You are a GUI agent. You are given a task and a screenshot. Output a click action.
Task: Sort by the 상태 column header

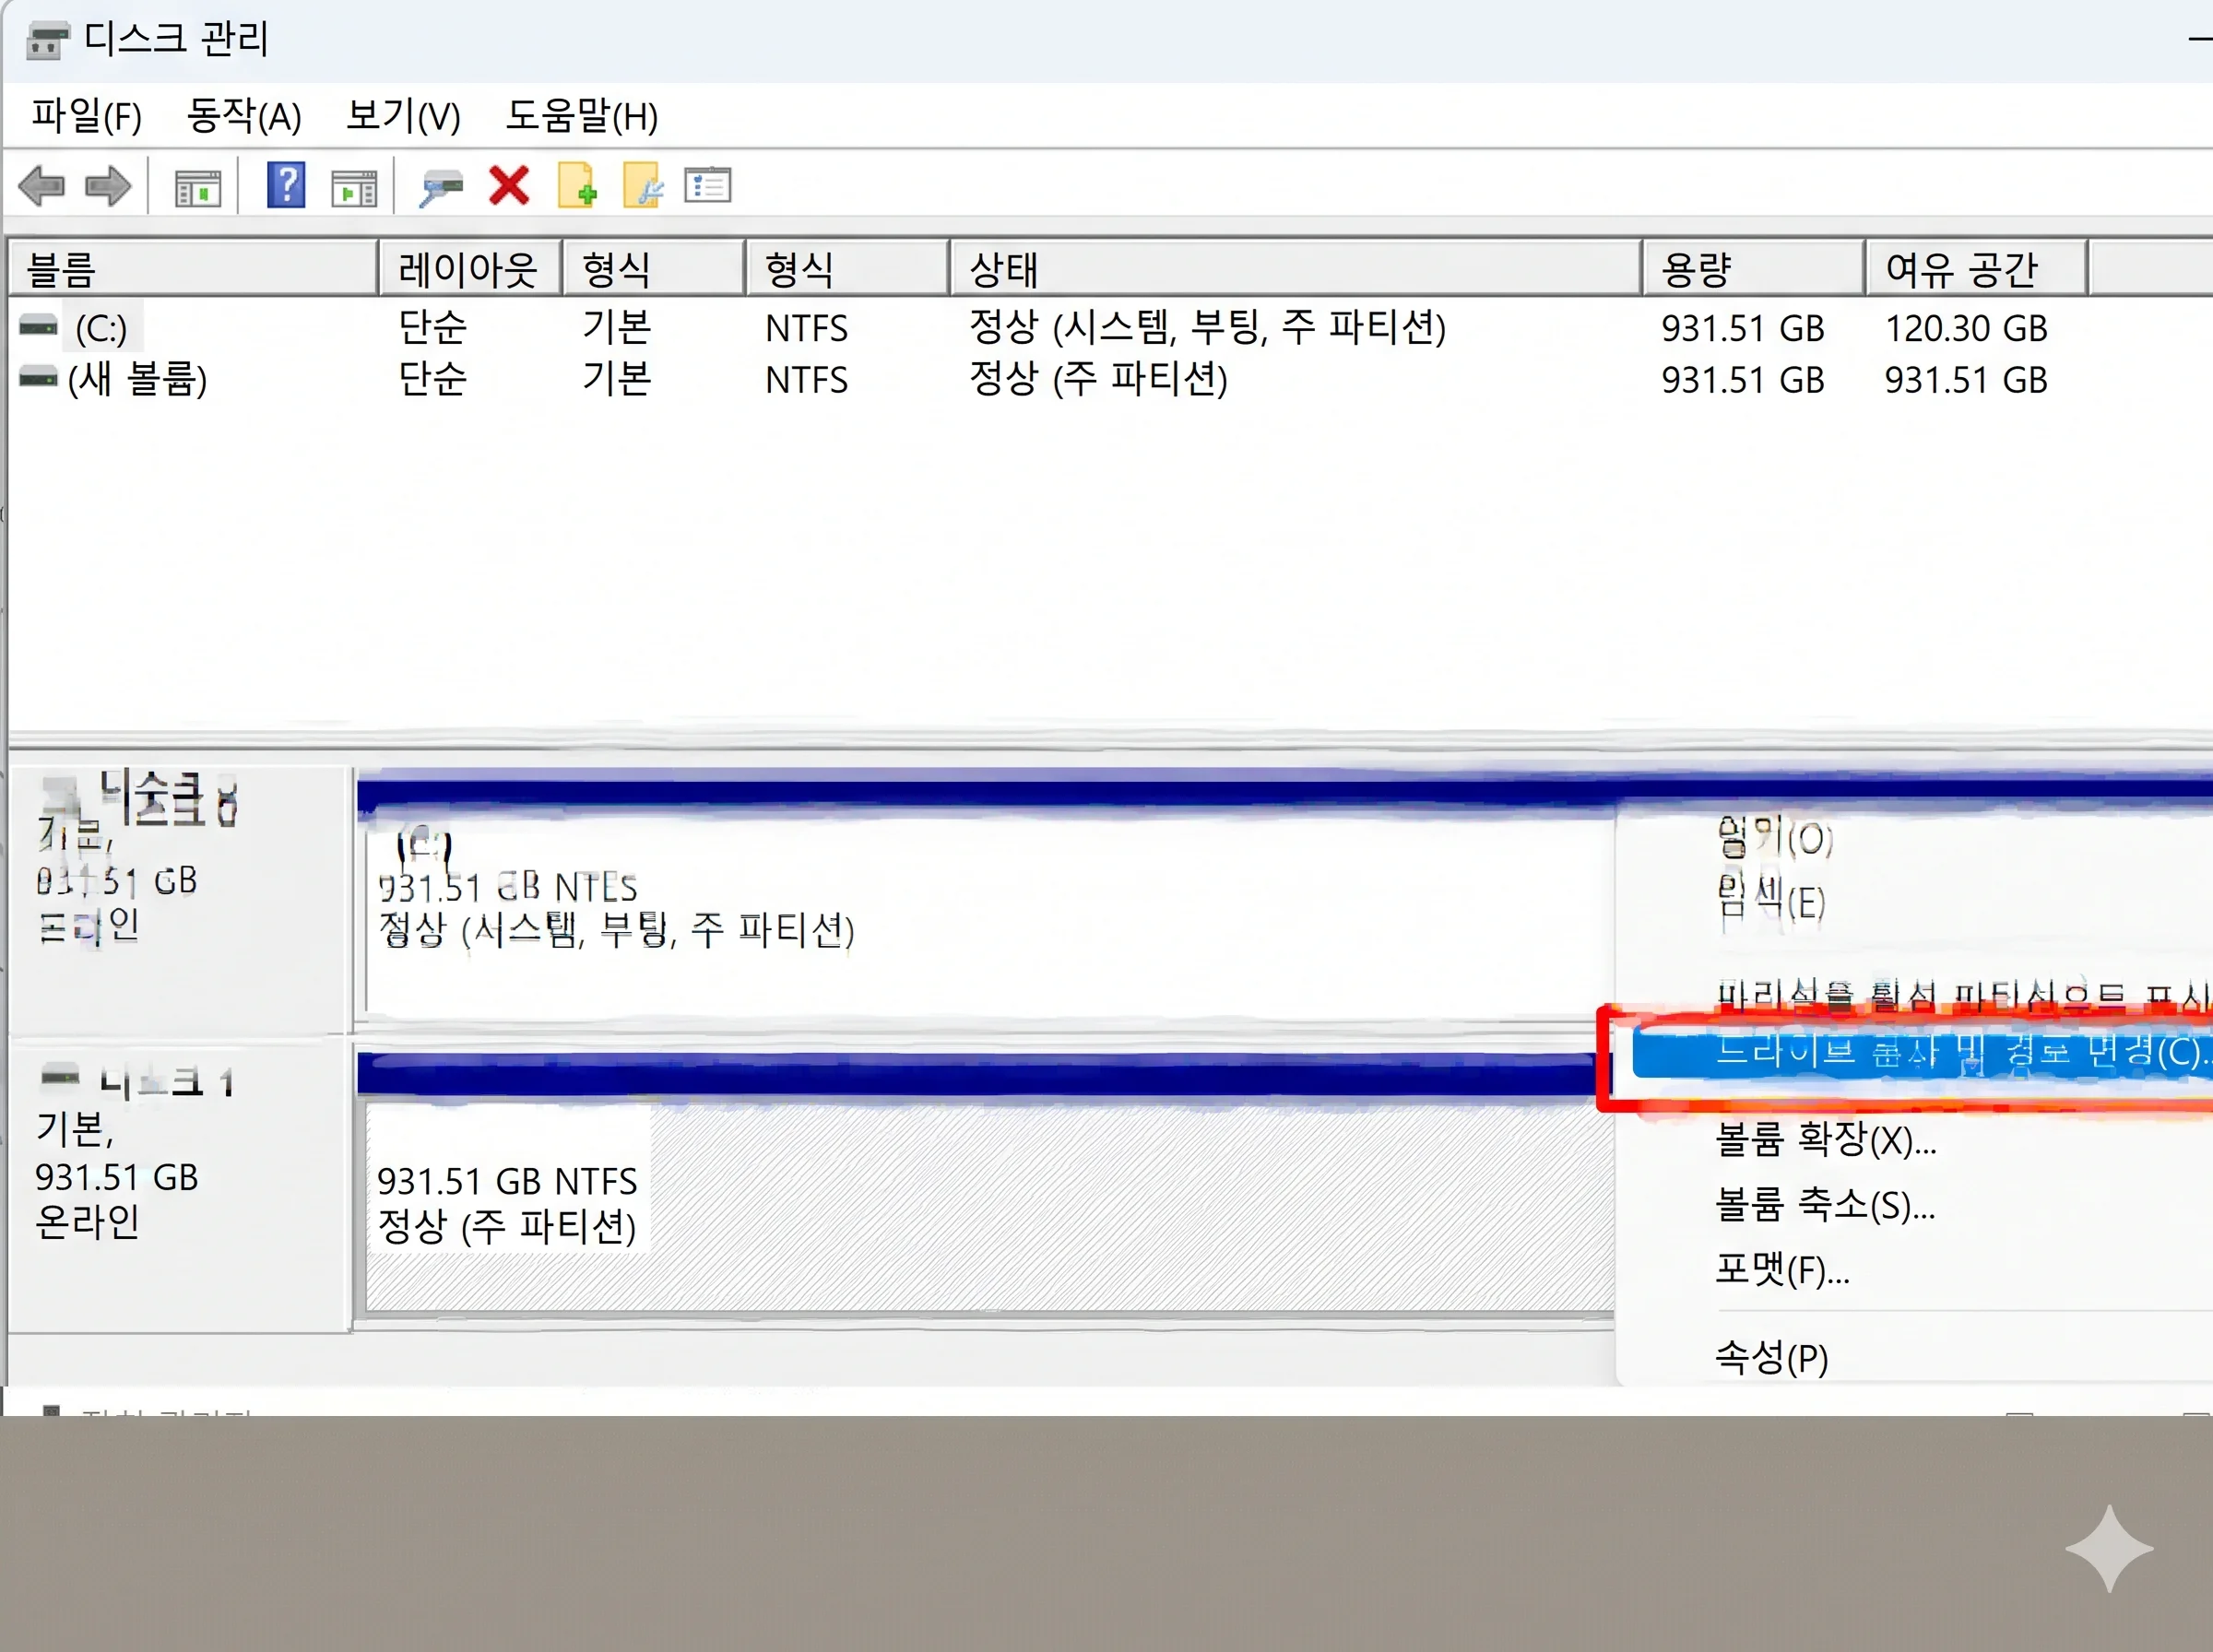click(1296, 269)
